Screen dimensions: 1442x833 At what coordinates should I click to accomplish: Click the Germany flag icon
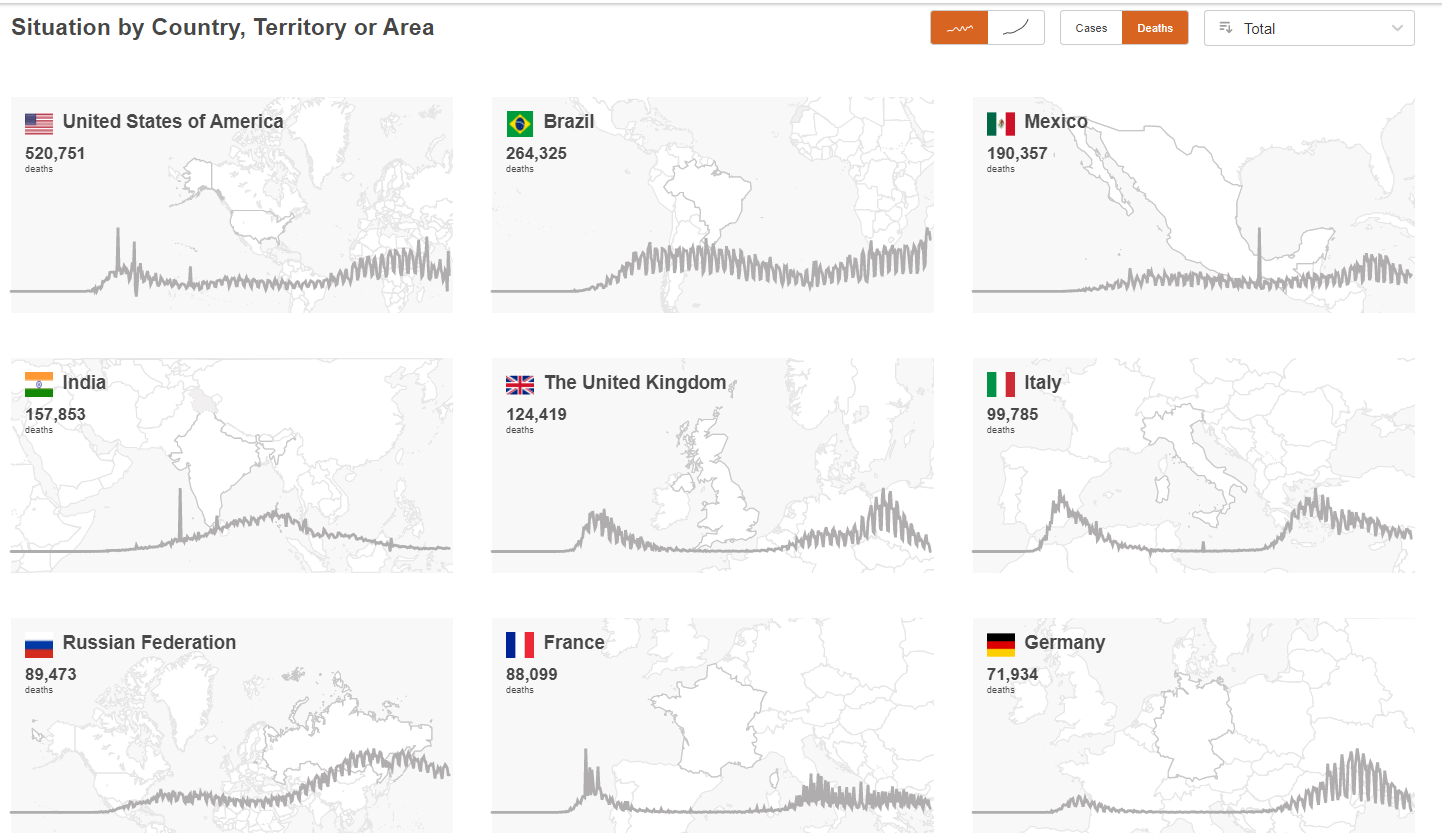point(1001,645)
